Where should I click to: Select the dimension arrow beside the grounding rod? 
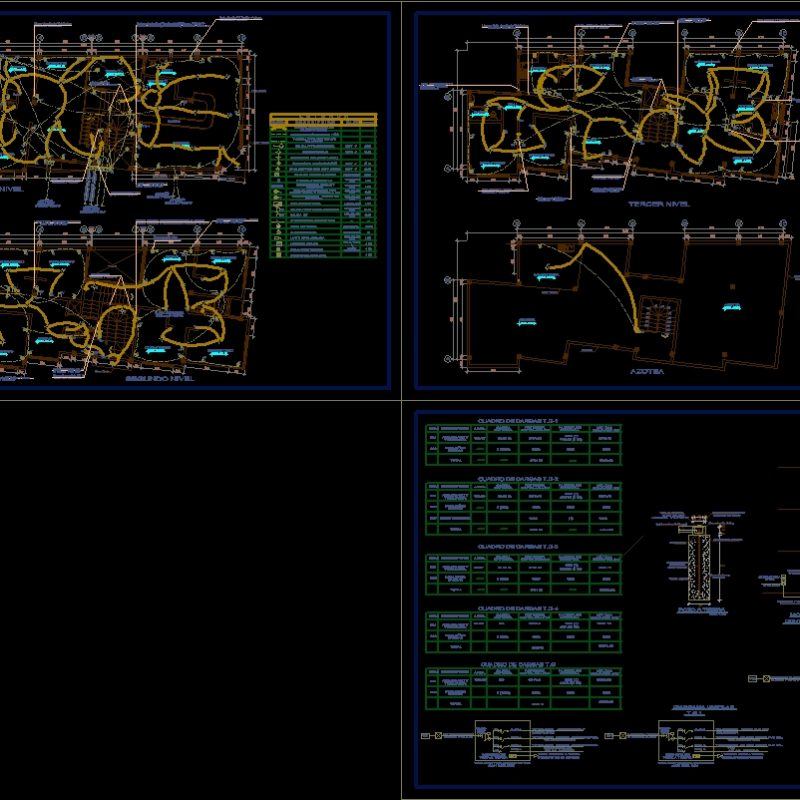718,566
